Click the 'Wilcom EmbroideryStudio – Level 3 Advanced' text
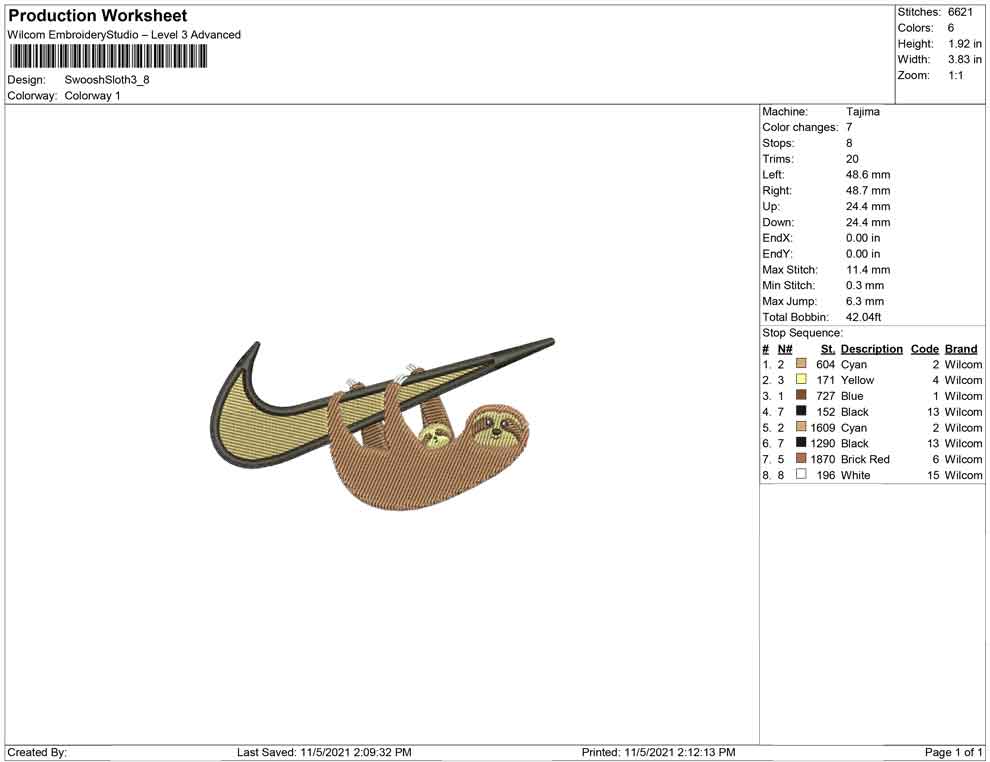 (x=124, y=35)
